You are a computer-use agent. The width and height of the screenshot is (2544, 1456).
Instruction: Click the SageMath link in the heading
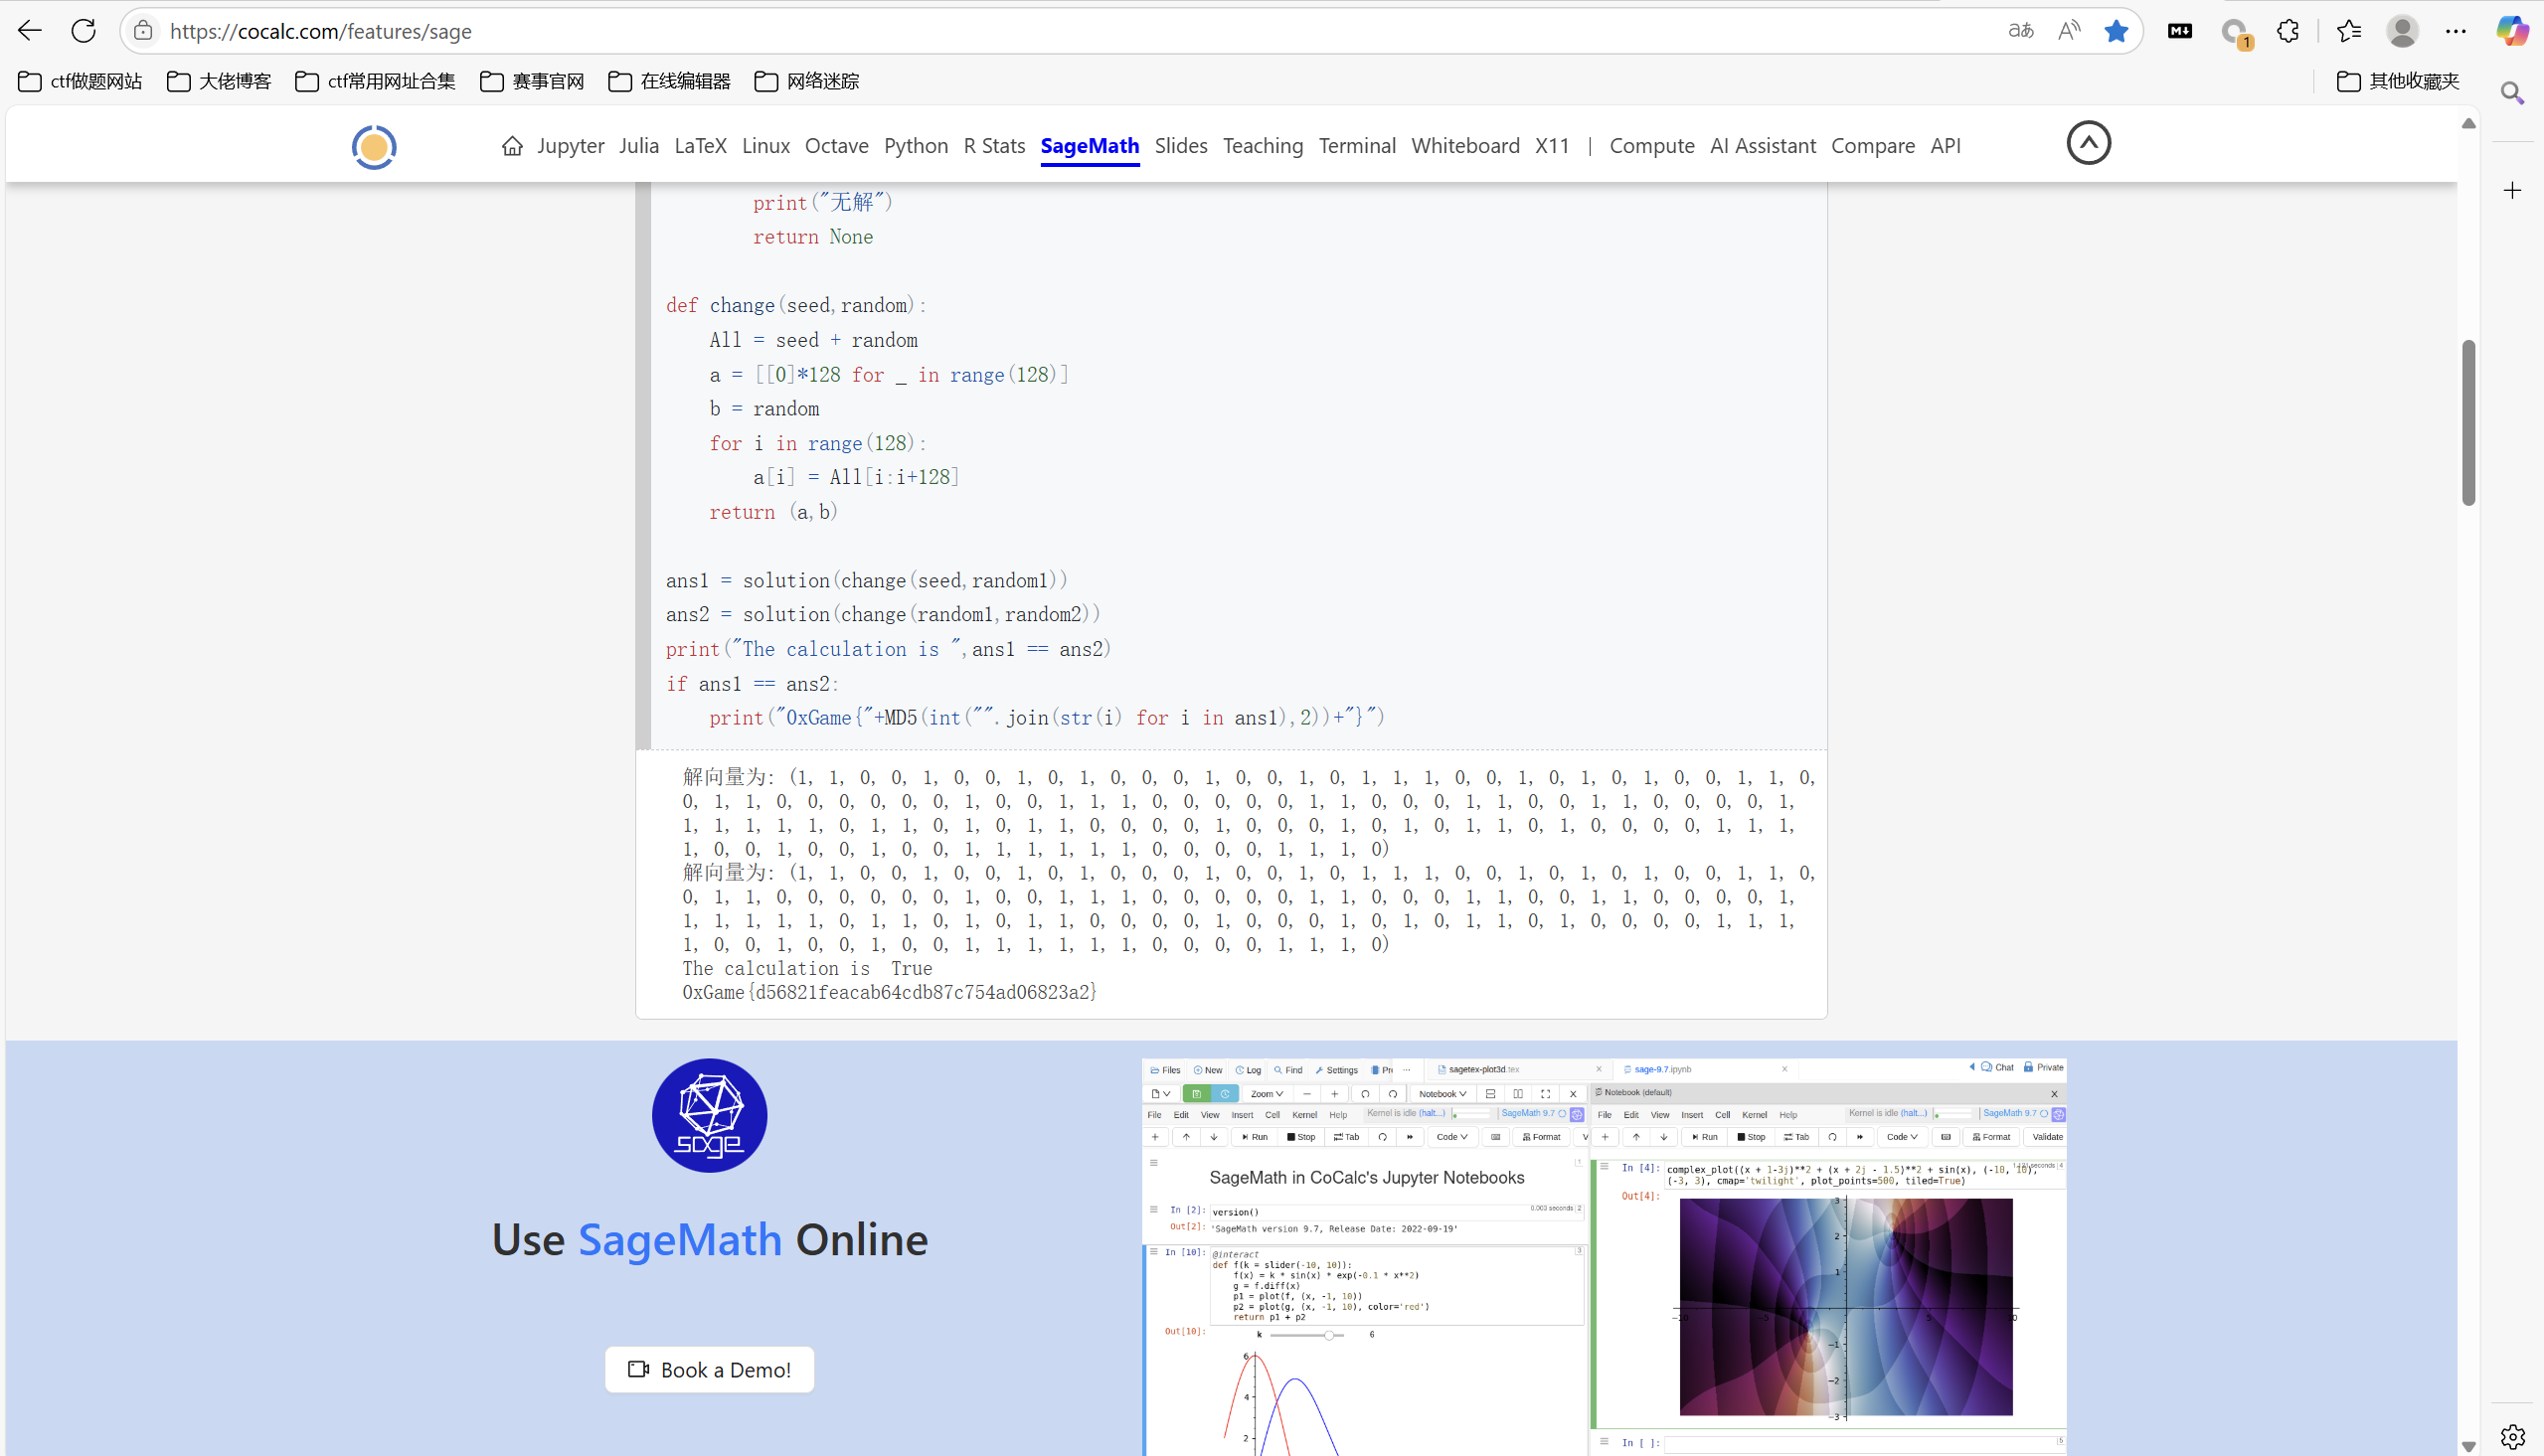[x=680, y=1240]
